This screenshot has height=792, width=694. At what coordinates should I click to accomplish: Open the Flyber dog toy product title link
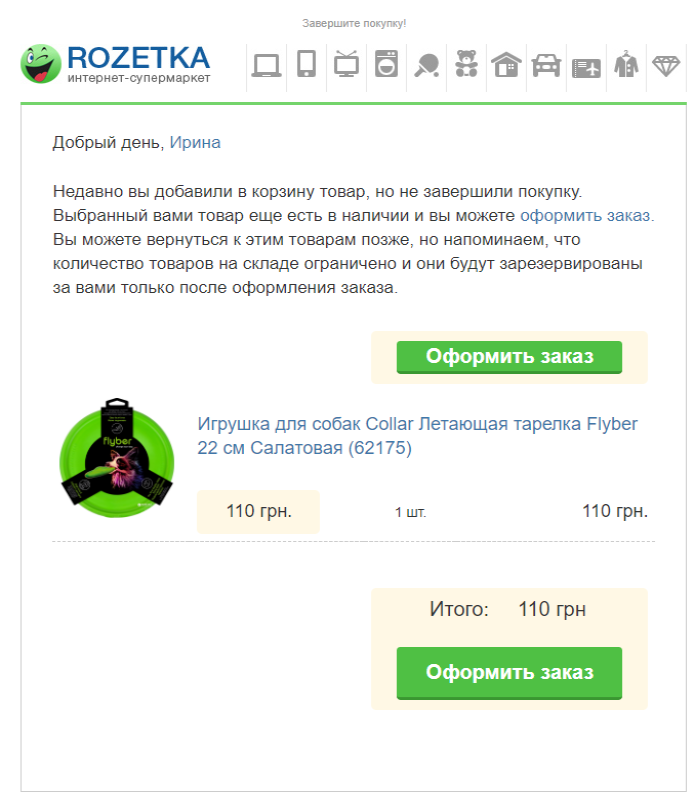pos(417,435)
